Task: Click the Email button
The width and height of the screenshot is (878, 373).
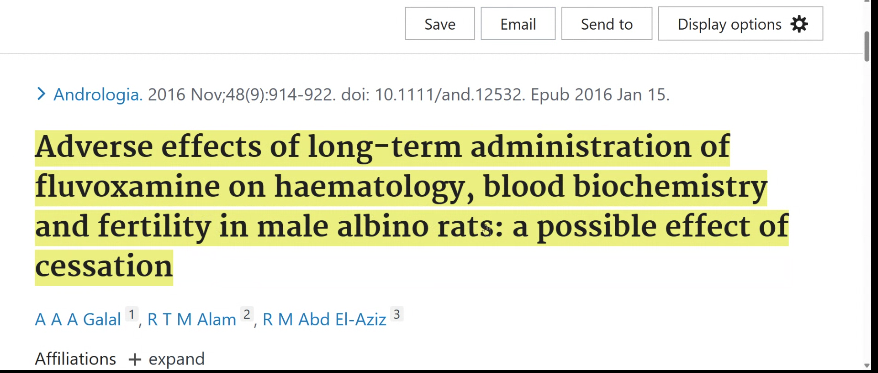Action: tap(518, 24)
